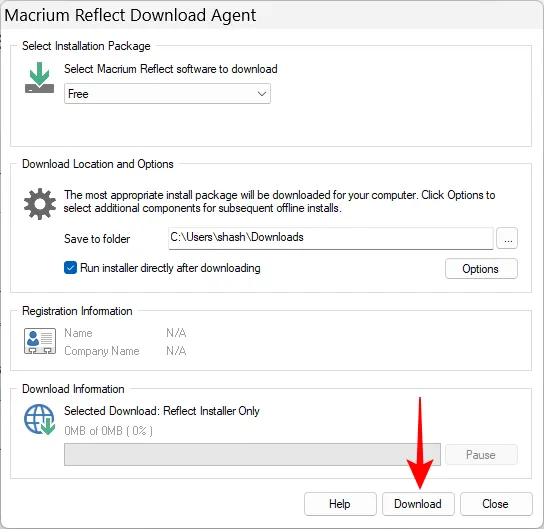Image resolution: width=544 pixels, height=529 pixels.
Task: Click the Help button
Action: click(x=340, y=504)
